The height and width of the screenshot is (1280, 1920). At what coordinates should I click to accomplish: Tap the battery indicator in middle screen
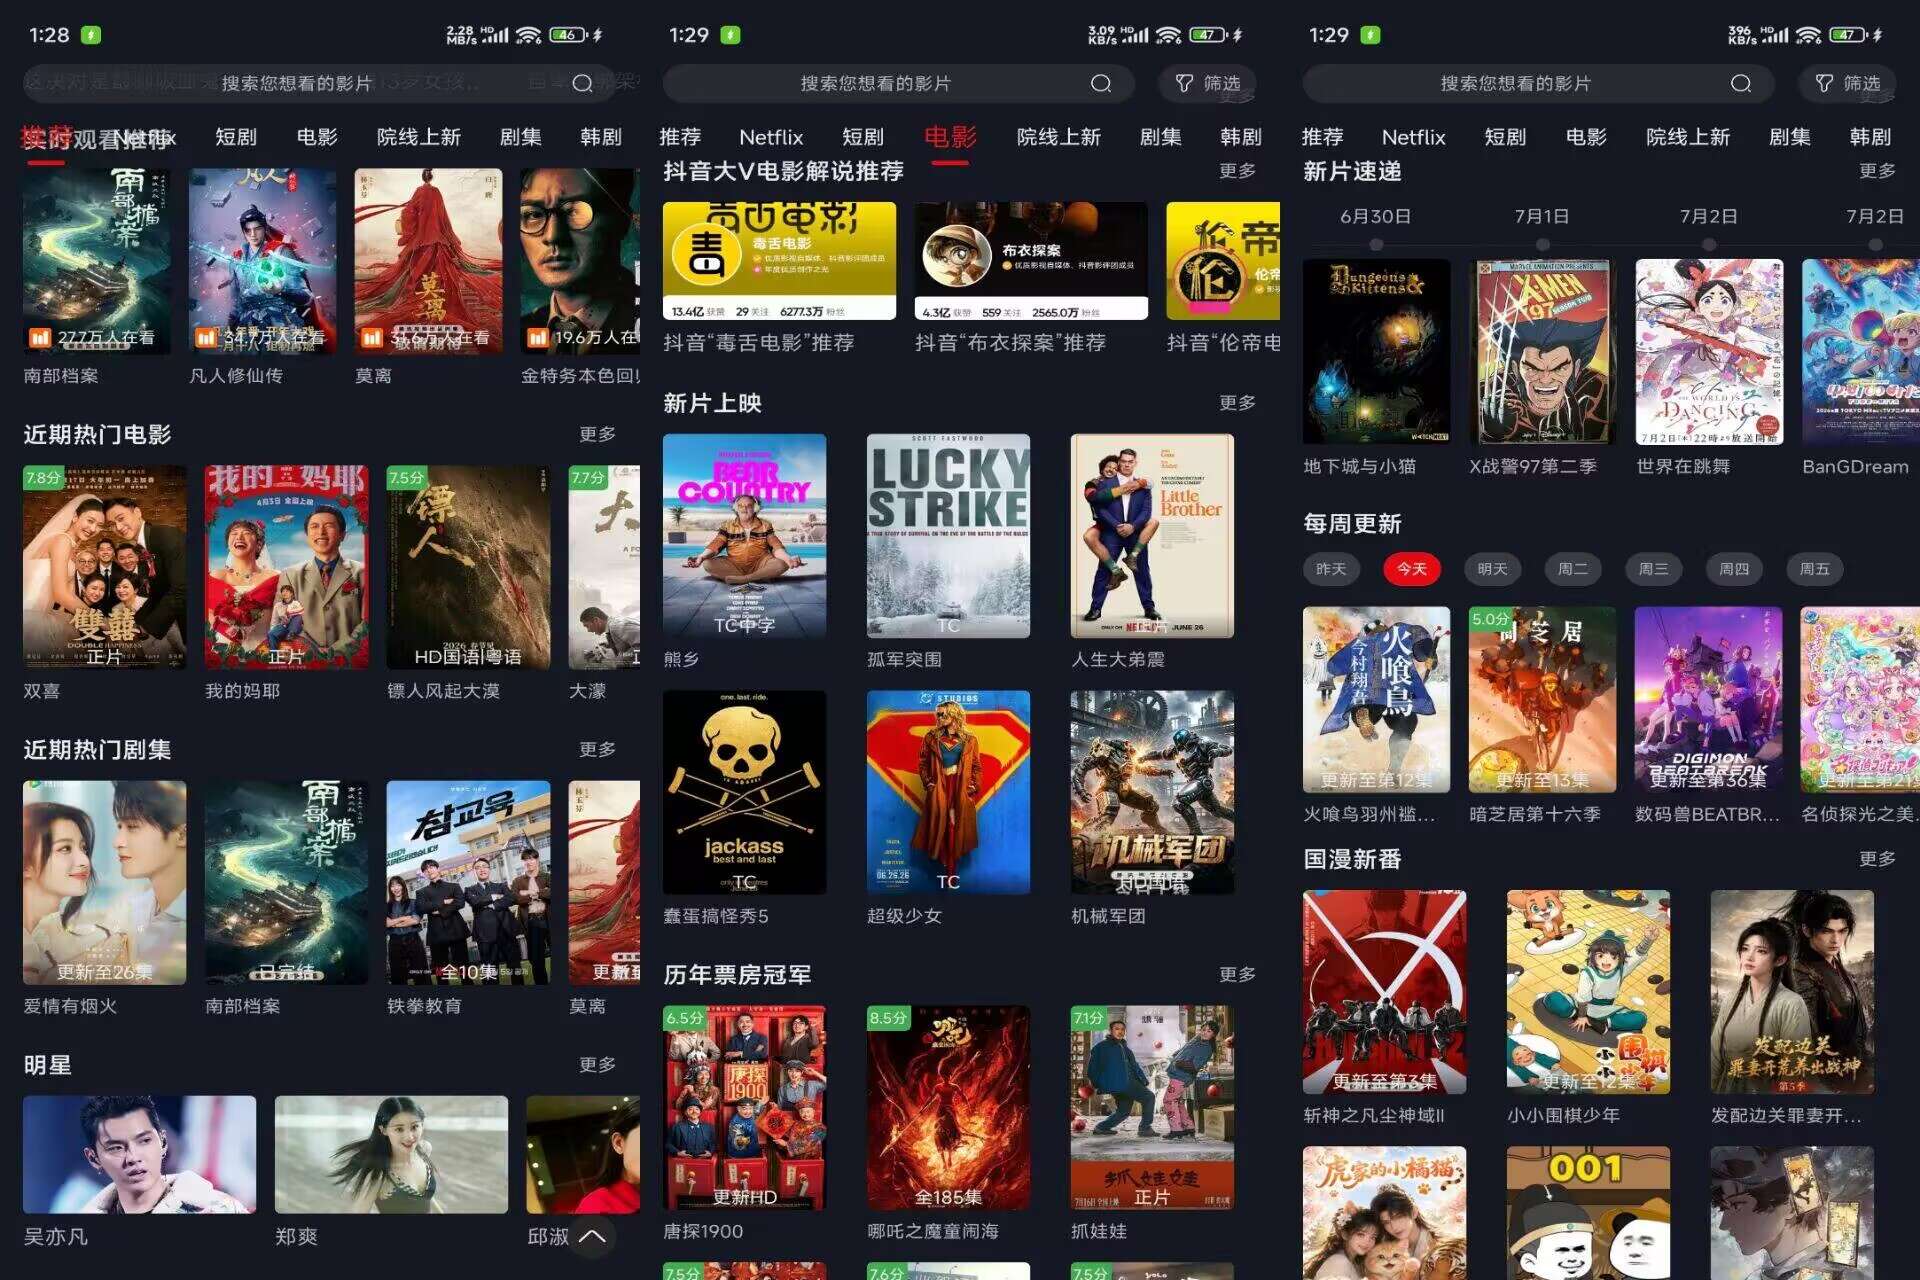click(1207, 35)
